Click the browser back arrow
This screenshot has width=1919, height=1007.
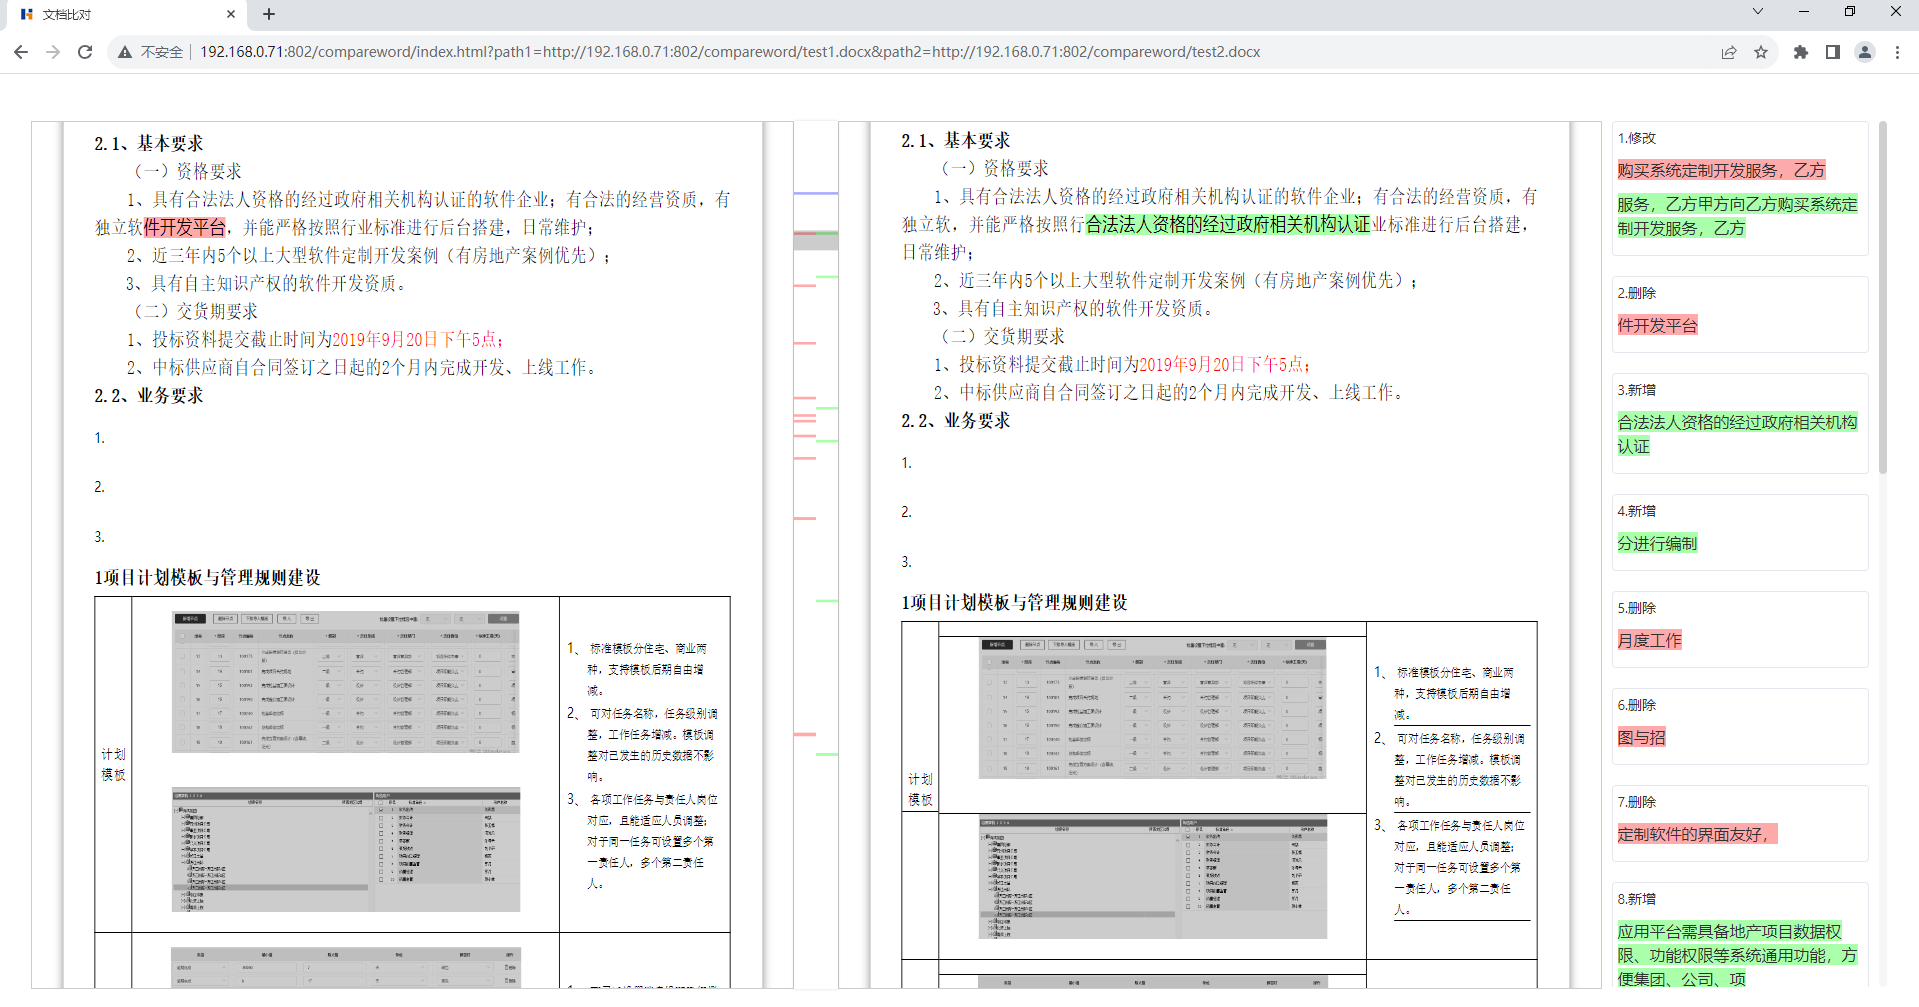click(21, 52)
